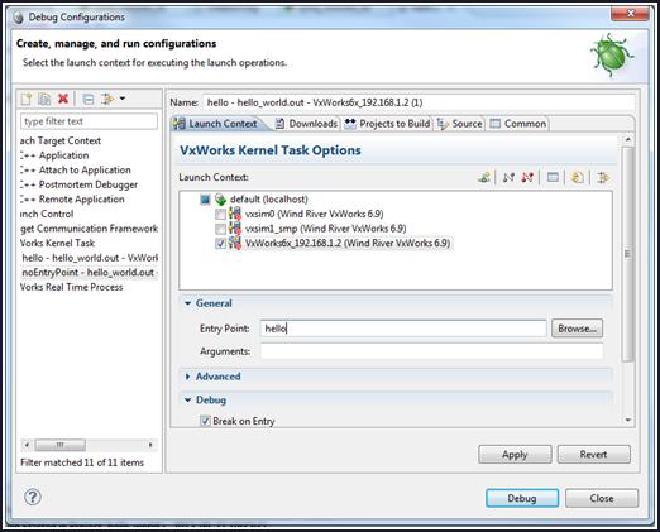The width and height of the screenshot is (660, 532).
Task: Click the horizontal scrollbar thumb in configuration list
Action: coord(60,444)
